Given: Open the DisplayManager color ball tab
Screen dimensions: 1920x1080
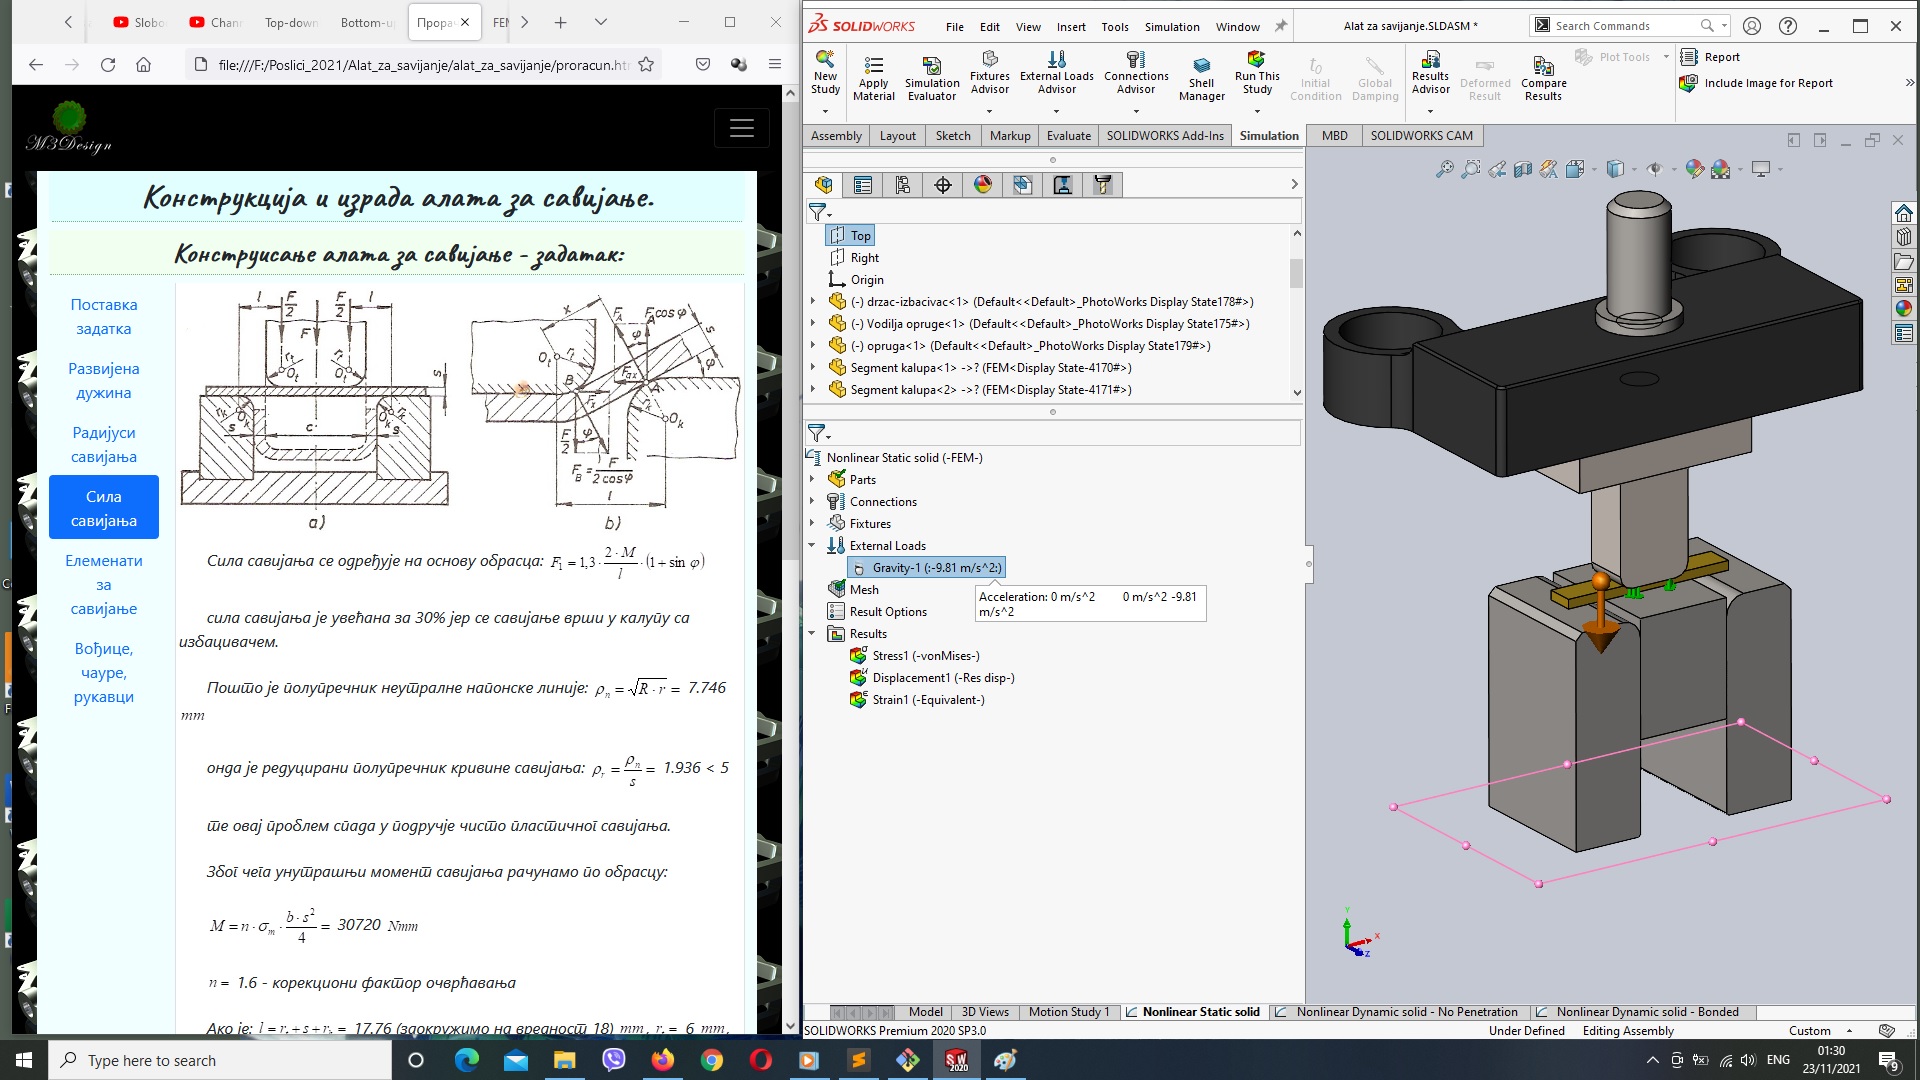Looking at the screenshot, I should (x=983, y=185).
